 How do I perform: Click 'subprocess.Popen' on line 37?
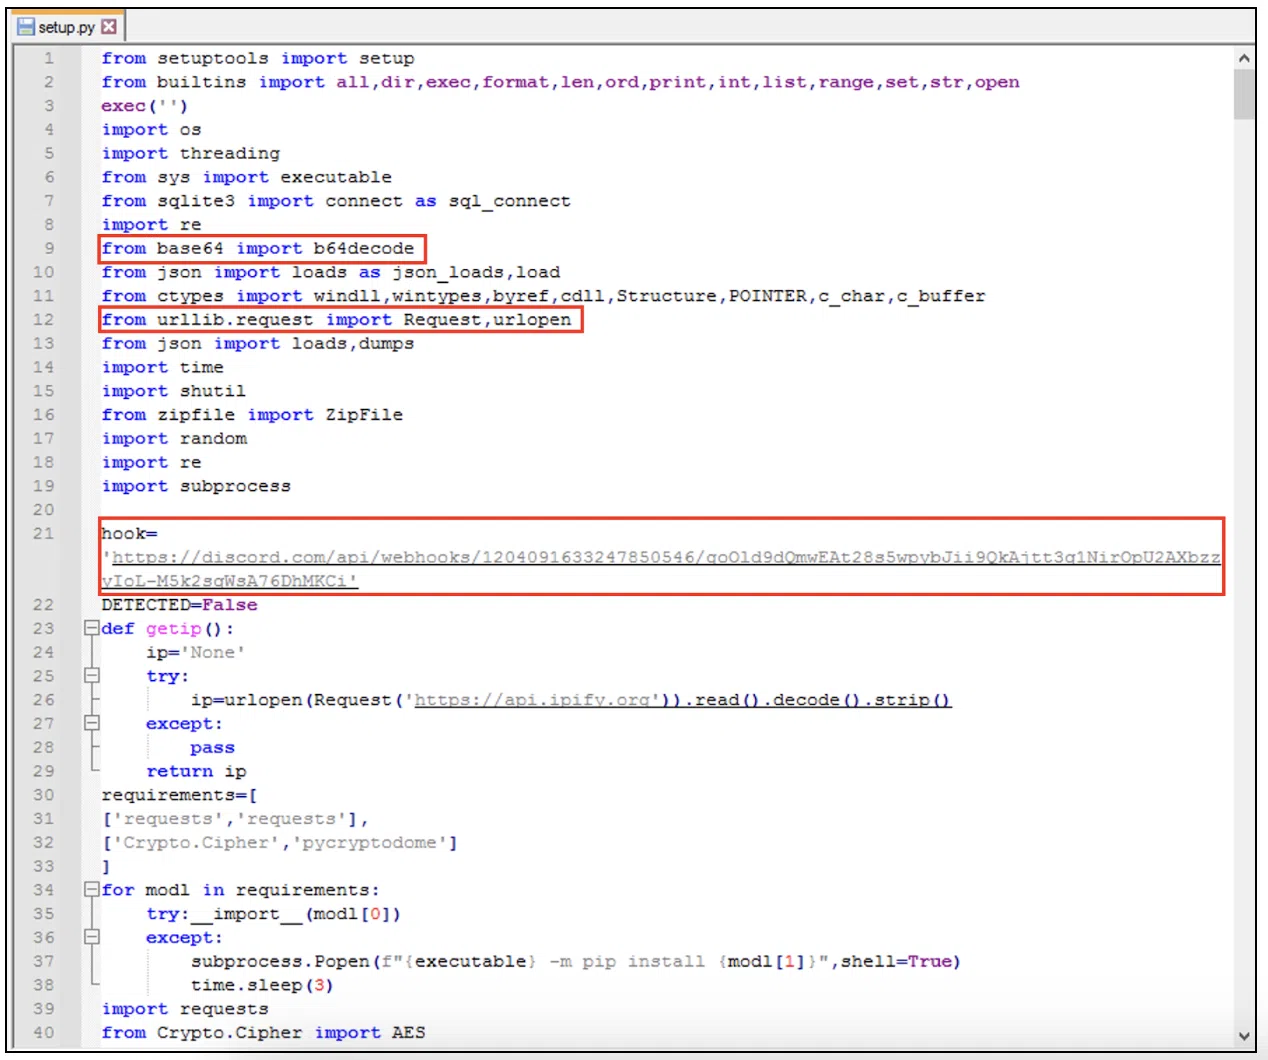click(x=280, y=961)
